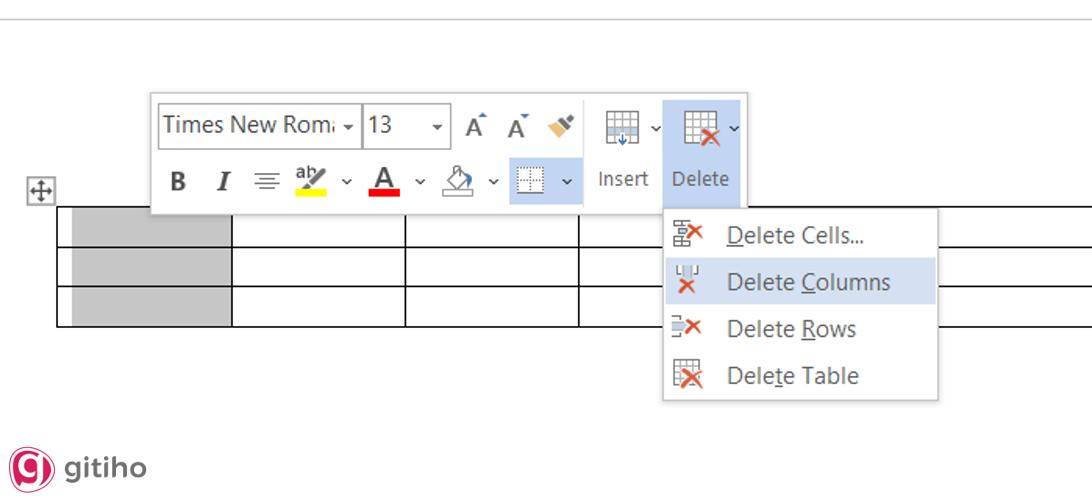This screenshot has width=1092, height=501.
Task: Expand the highlight color dropdown arrow
Action: click(347, 181)
